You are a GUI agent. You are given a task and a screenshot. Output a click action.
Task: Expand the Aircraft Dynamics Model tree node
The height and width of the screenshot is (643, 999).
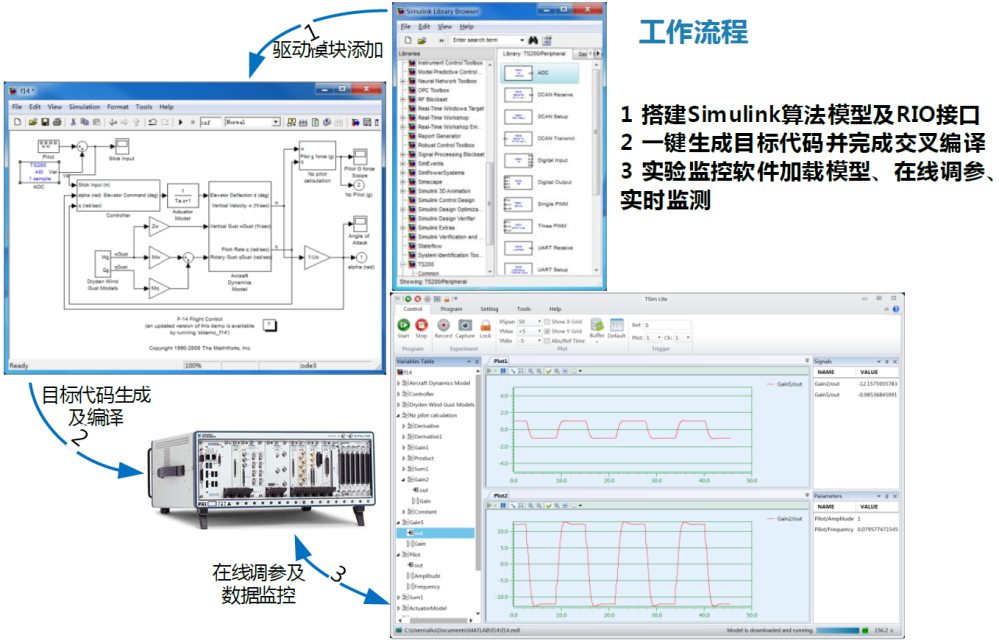point(400,384)
